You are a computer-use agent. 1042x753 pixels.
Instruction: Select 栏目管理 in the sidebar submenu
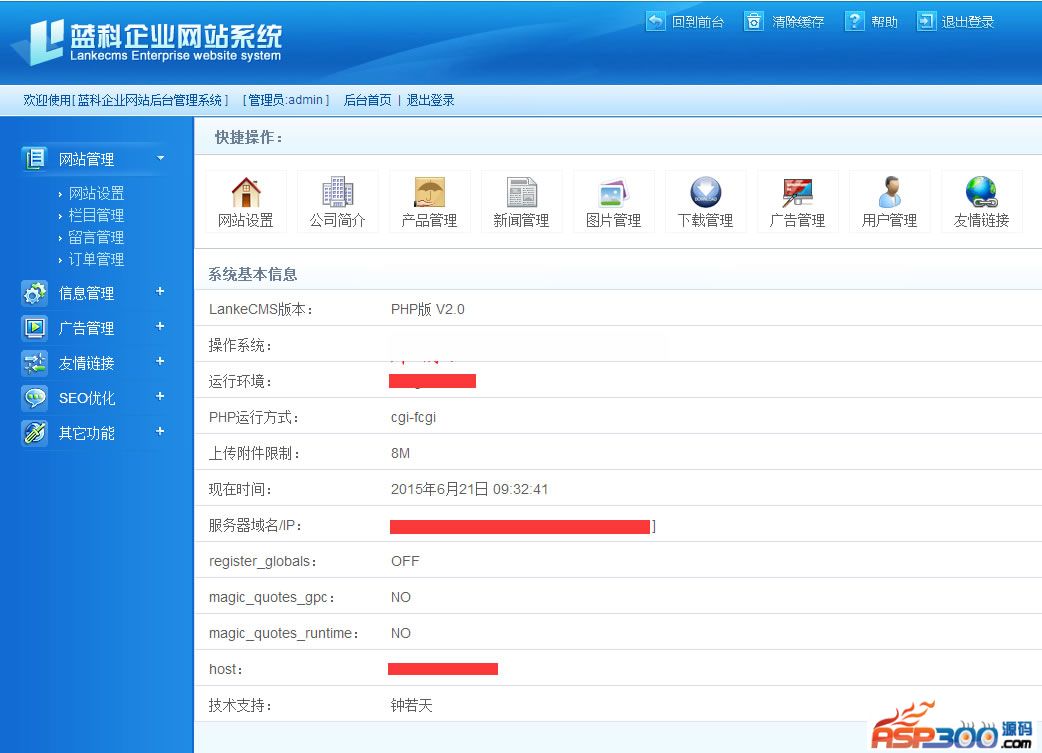(x=96, y=215)
